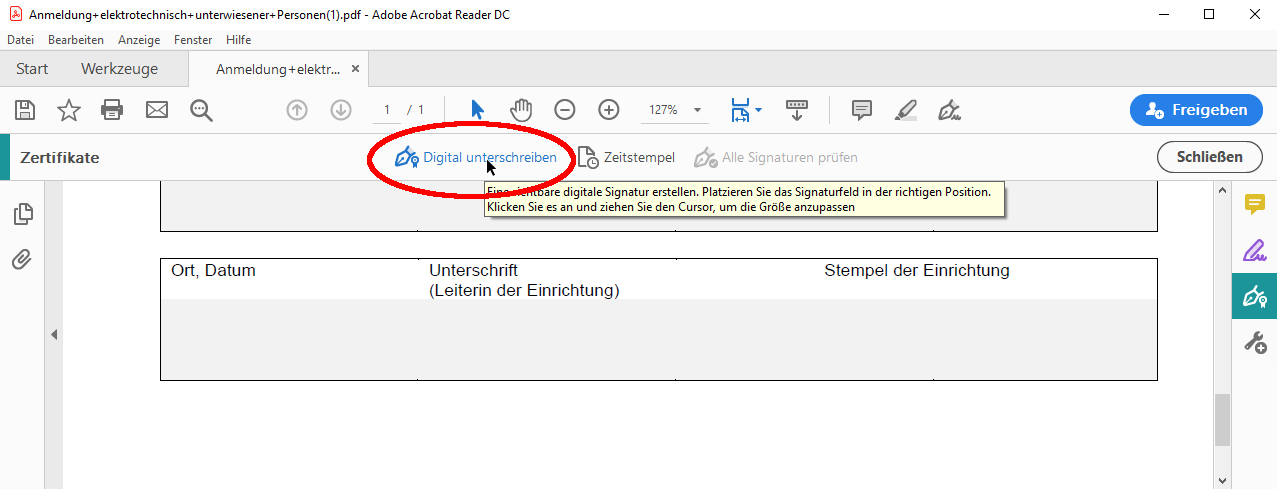
Task: Open Comment tool in right sidebar
Action: 1254,204
